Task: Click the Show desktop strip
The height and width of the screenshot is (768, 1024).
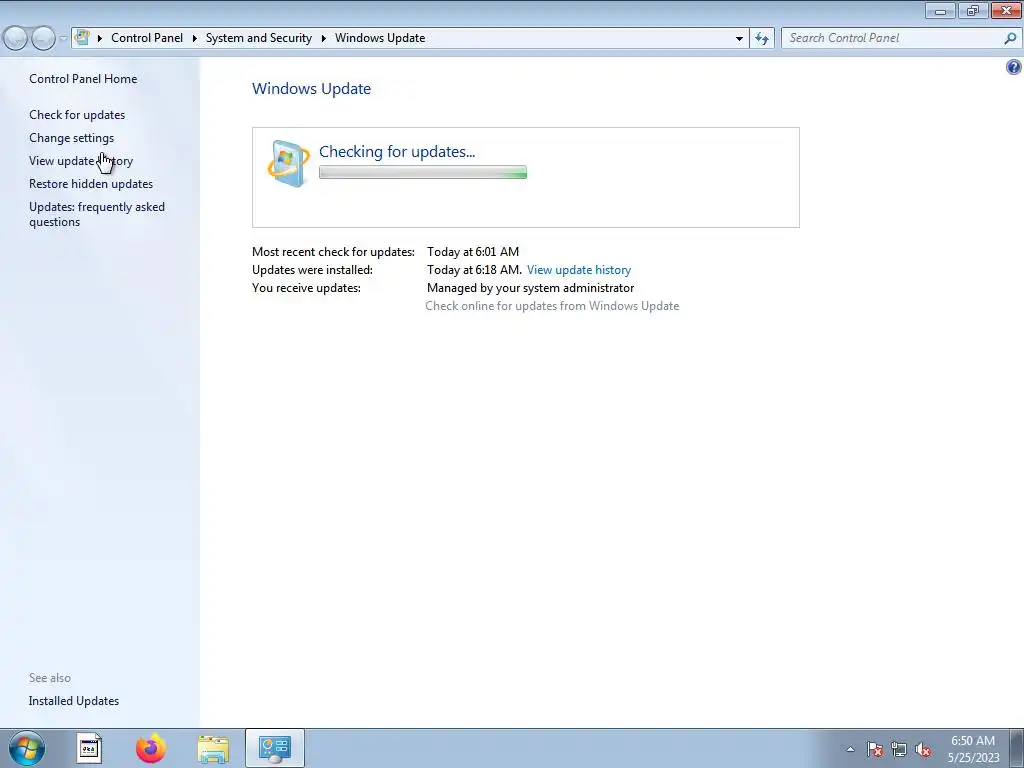Action: pos(1017,748)
